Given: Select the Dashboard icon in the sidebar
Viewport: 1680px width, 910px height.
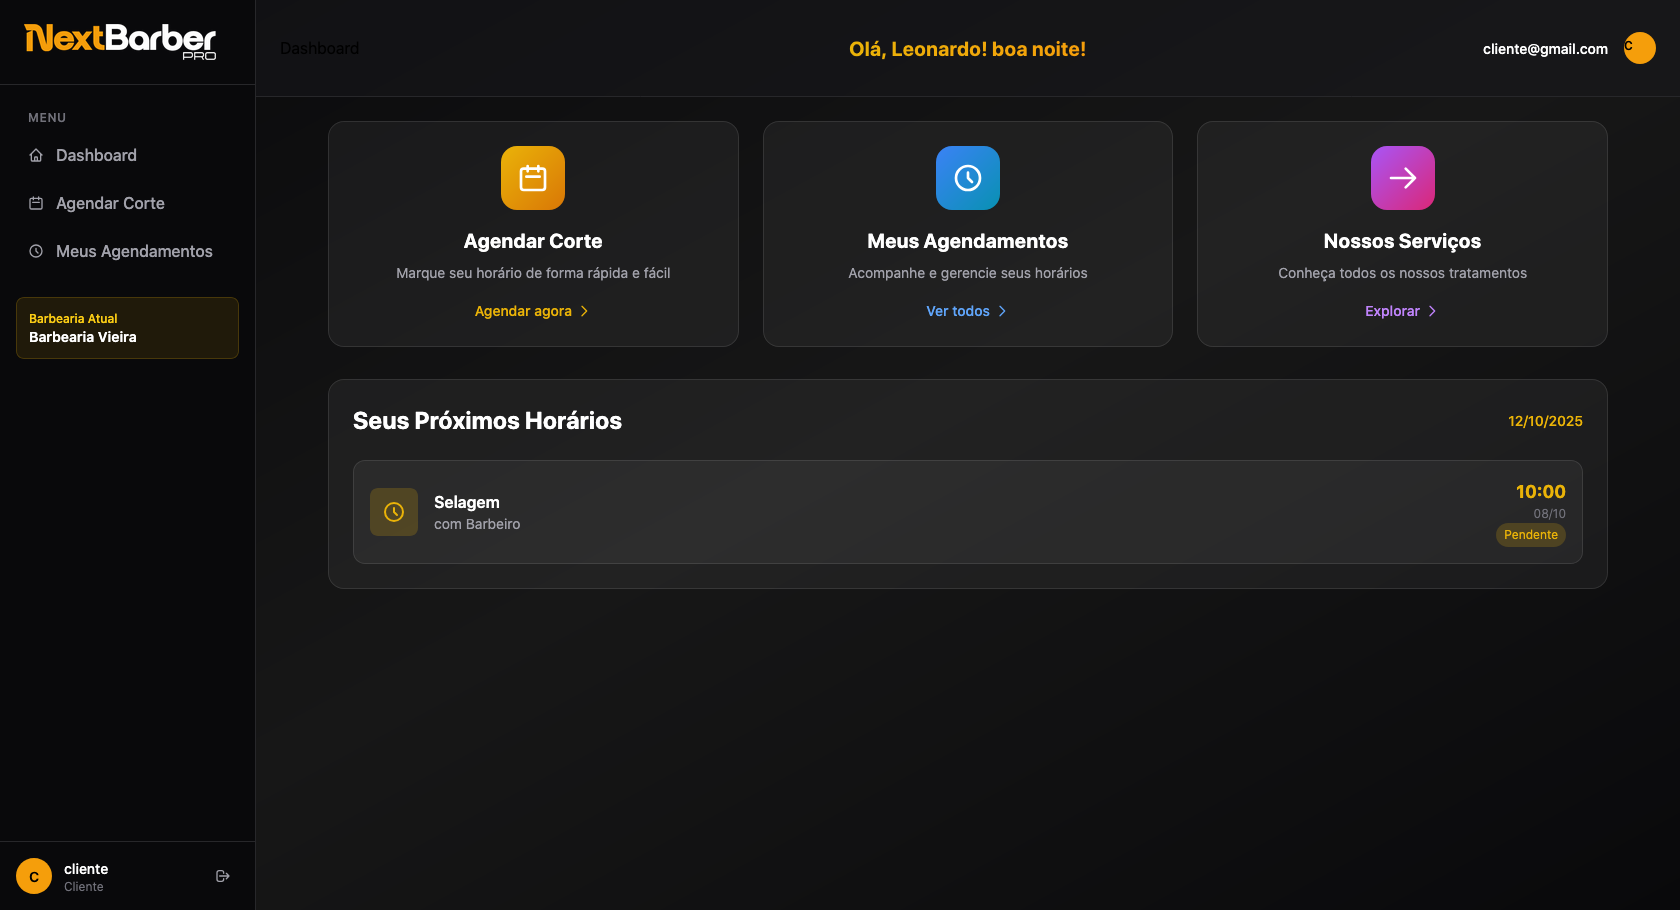Looking at the screenshot, I should pyautogui.click(x=35, y=155).
